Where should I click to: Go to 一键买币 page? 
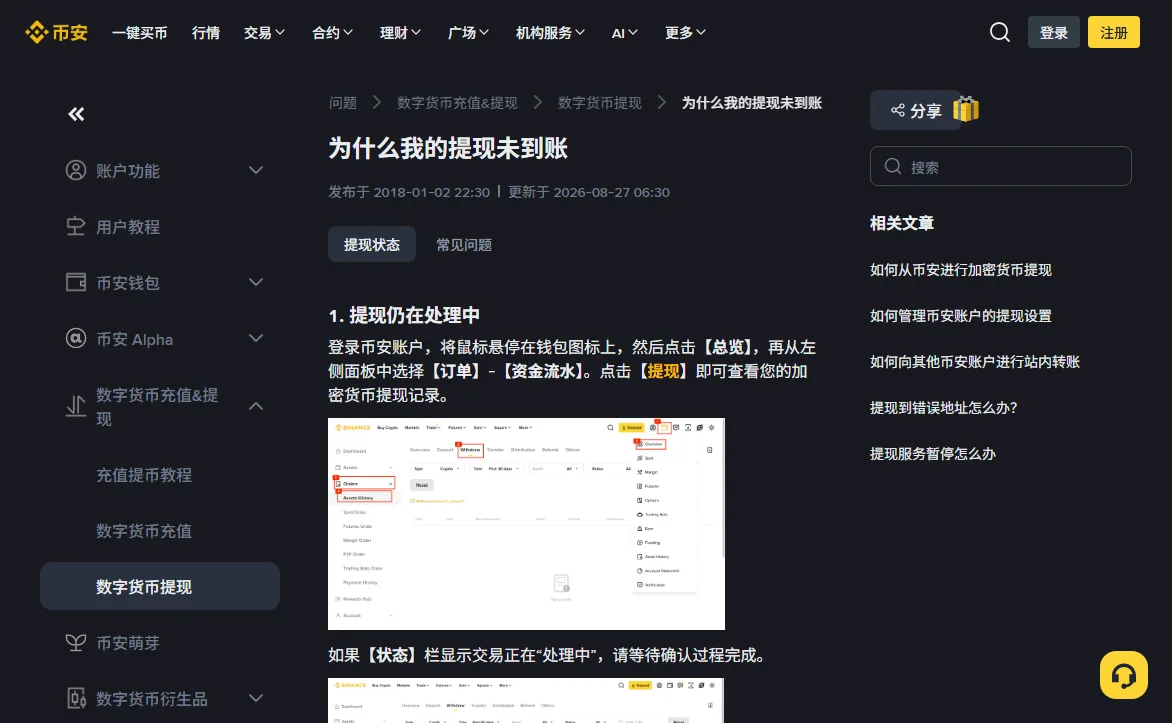tap(140, 33)
